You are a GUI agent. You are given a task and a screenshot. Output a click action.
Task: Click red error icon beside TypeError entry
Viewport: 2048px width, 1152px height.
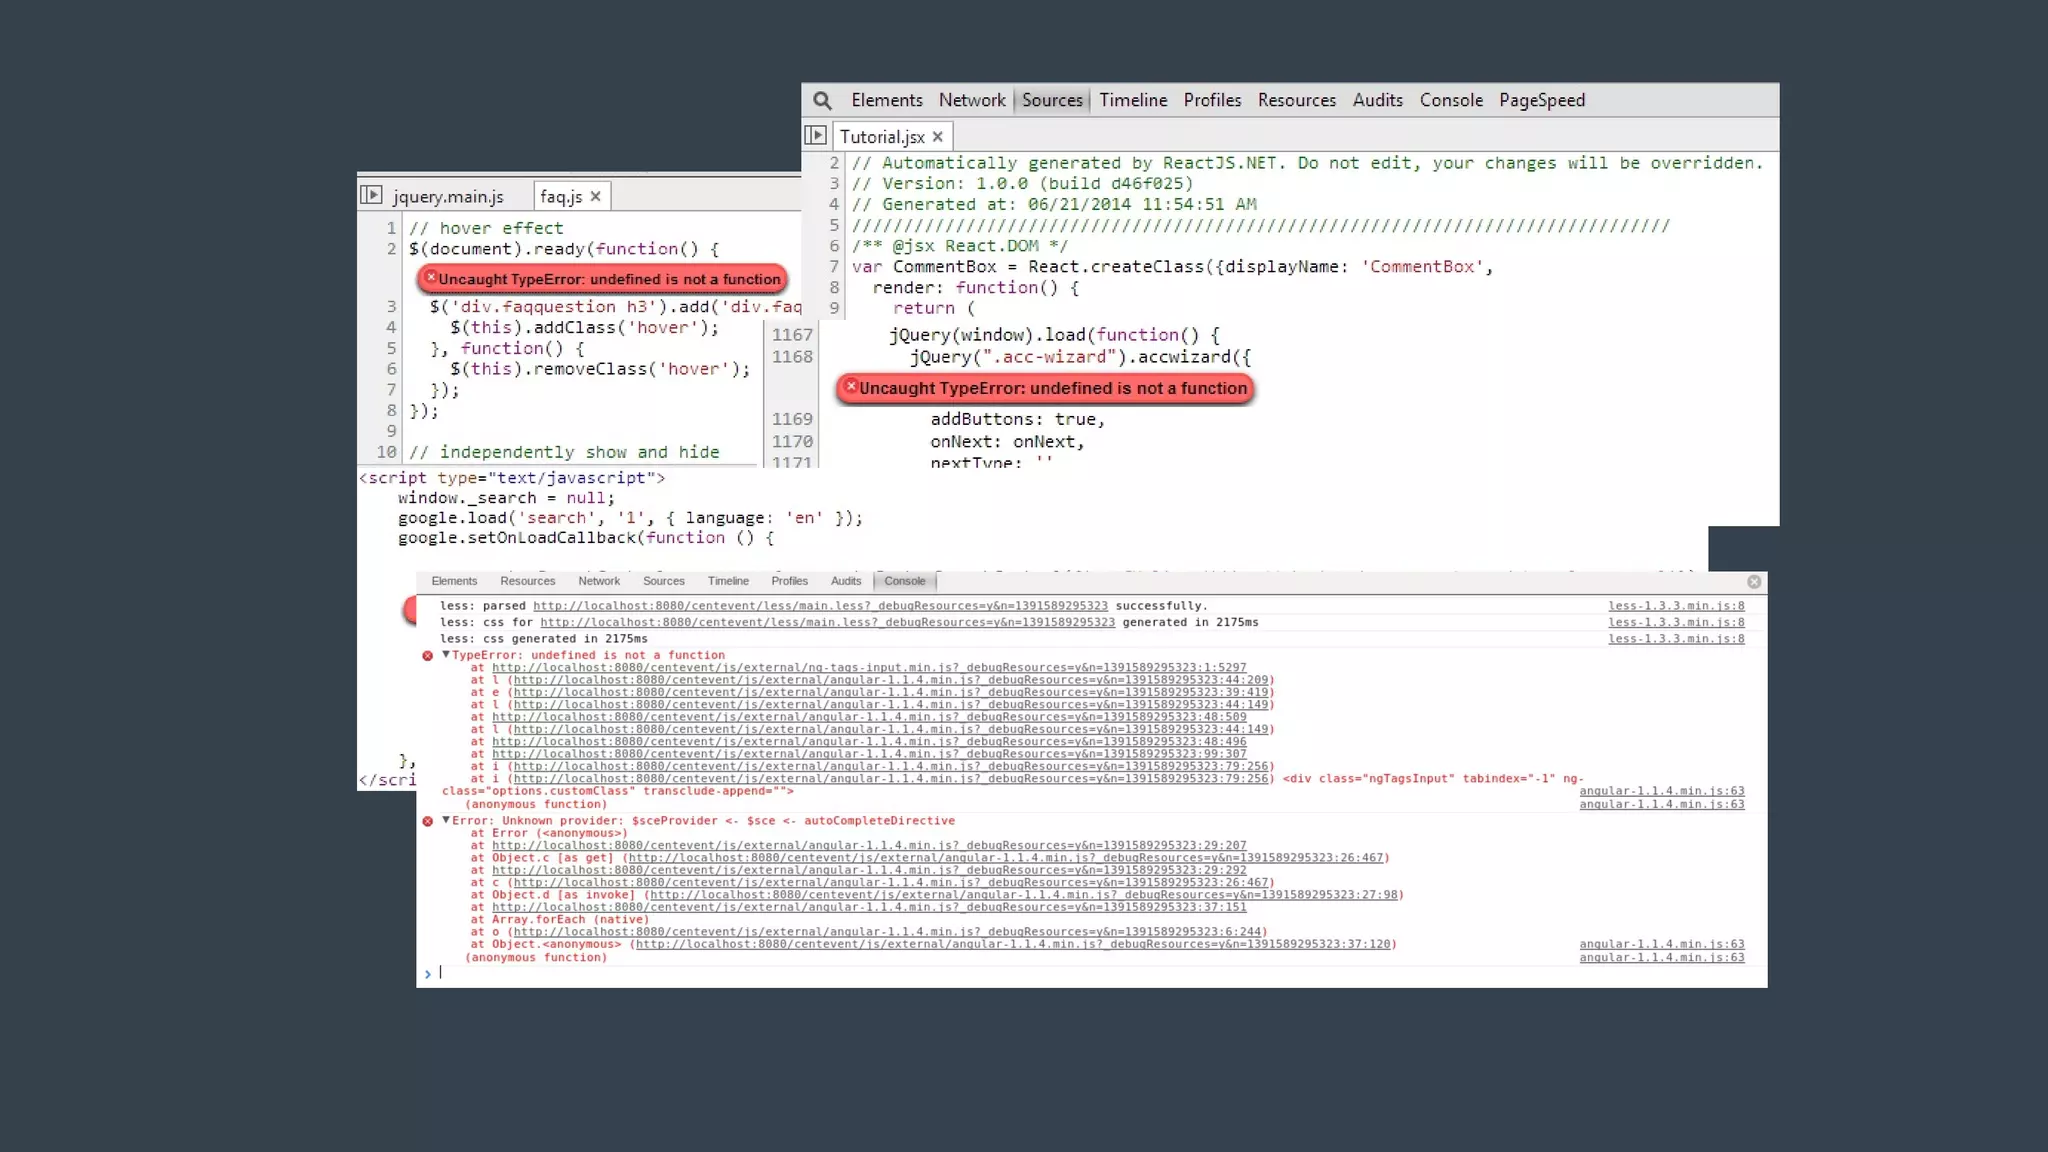428,656
